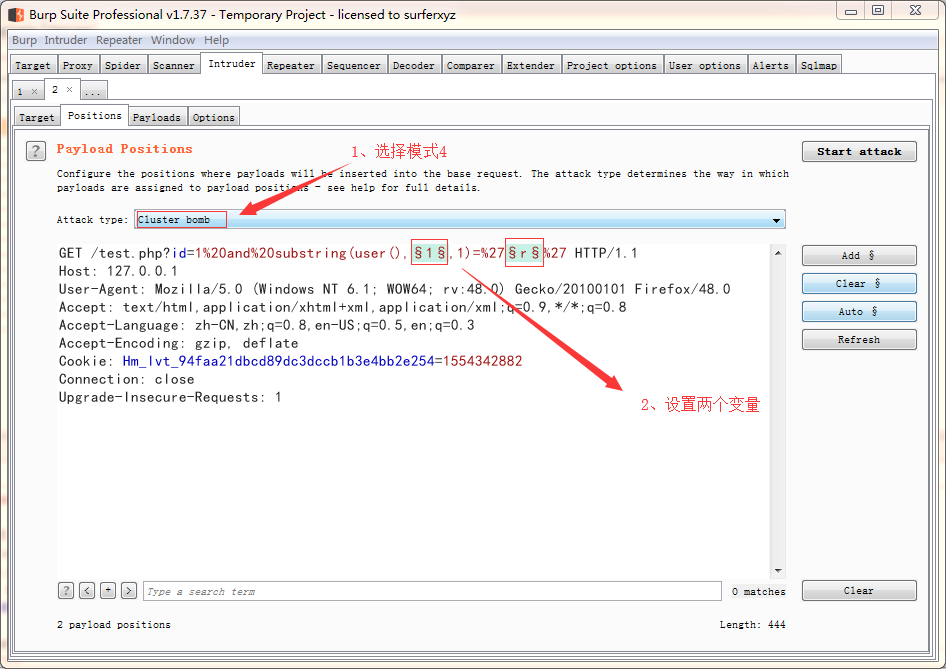Screen dimensions: 946x669
Task: Switch to the Sqlmap tab
Action: (819, 65)
